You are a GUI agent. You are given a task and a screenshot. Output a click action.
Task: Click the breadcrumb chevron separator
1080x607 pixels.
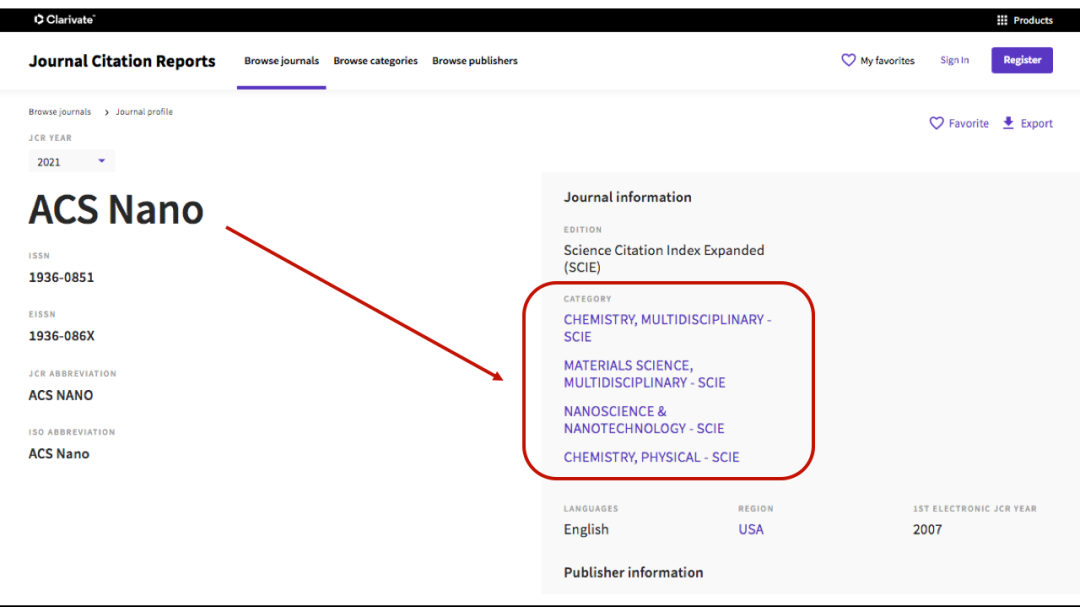pos(106,112)
